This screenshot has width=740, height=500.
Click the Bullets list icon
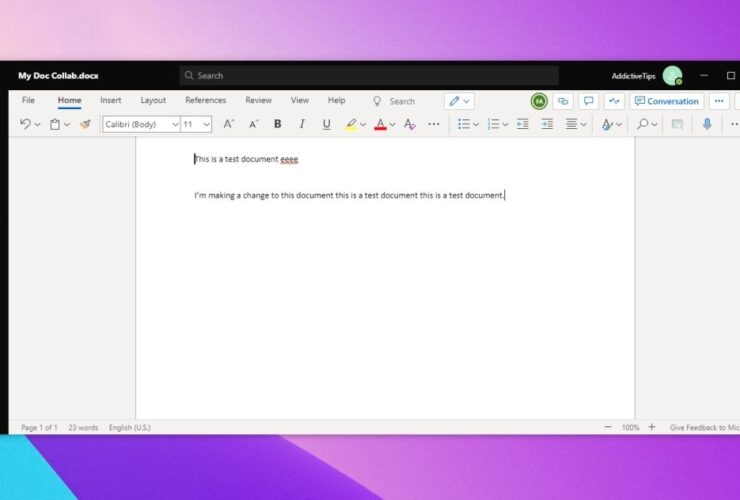(464, 124)
